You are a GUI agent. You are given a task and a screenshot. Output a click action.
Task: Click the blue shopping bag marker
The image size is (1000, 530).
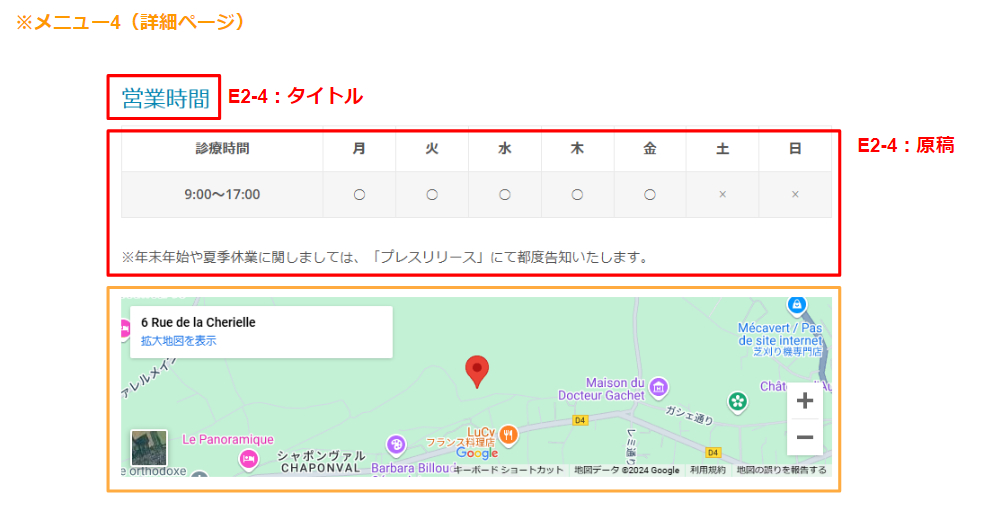tap(796, 305)
